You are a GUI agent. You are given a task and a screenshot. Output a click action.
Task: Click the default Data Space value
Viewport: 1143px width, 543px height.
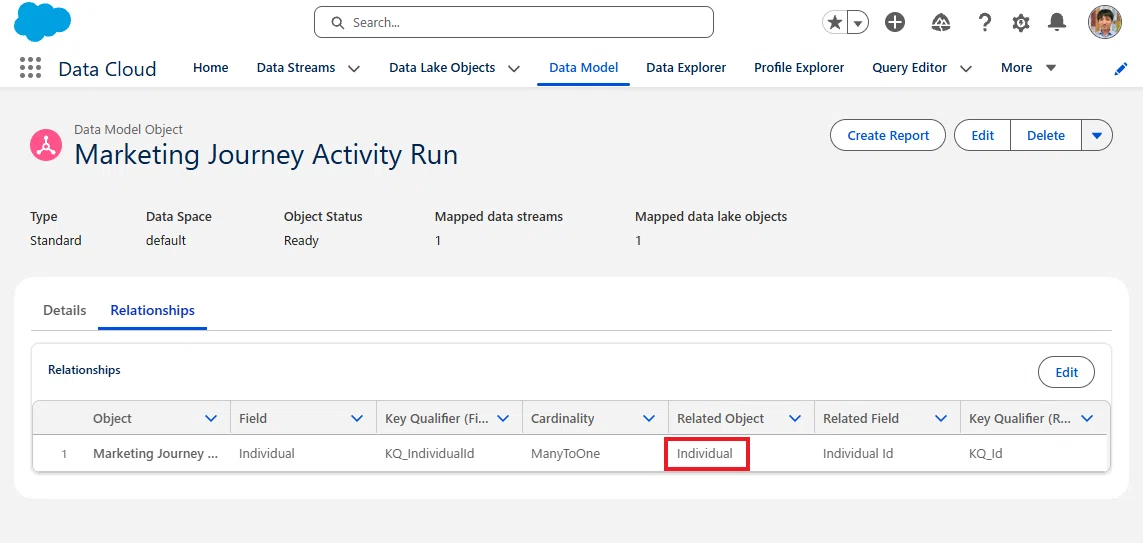[166, 241]
